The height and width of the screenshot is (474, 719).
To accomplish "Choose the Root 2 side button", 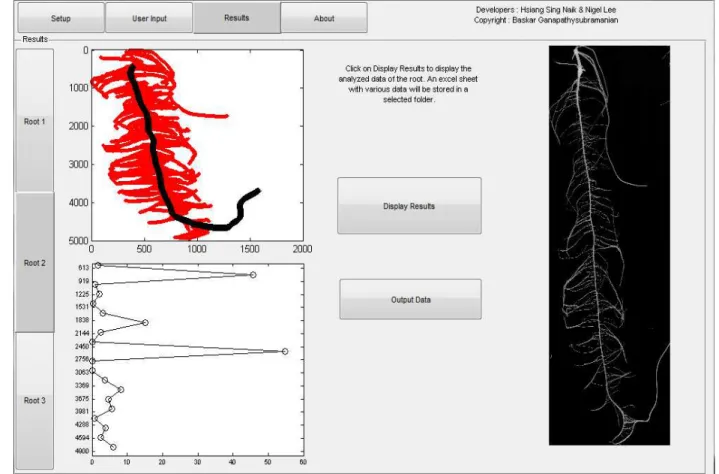I will [x=35, y=262].
